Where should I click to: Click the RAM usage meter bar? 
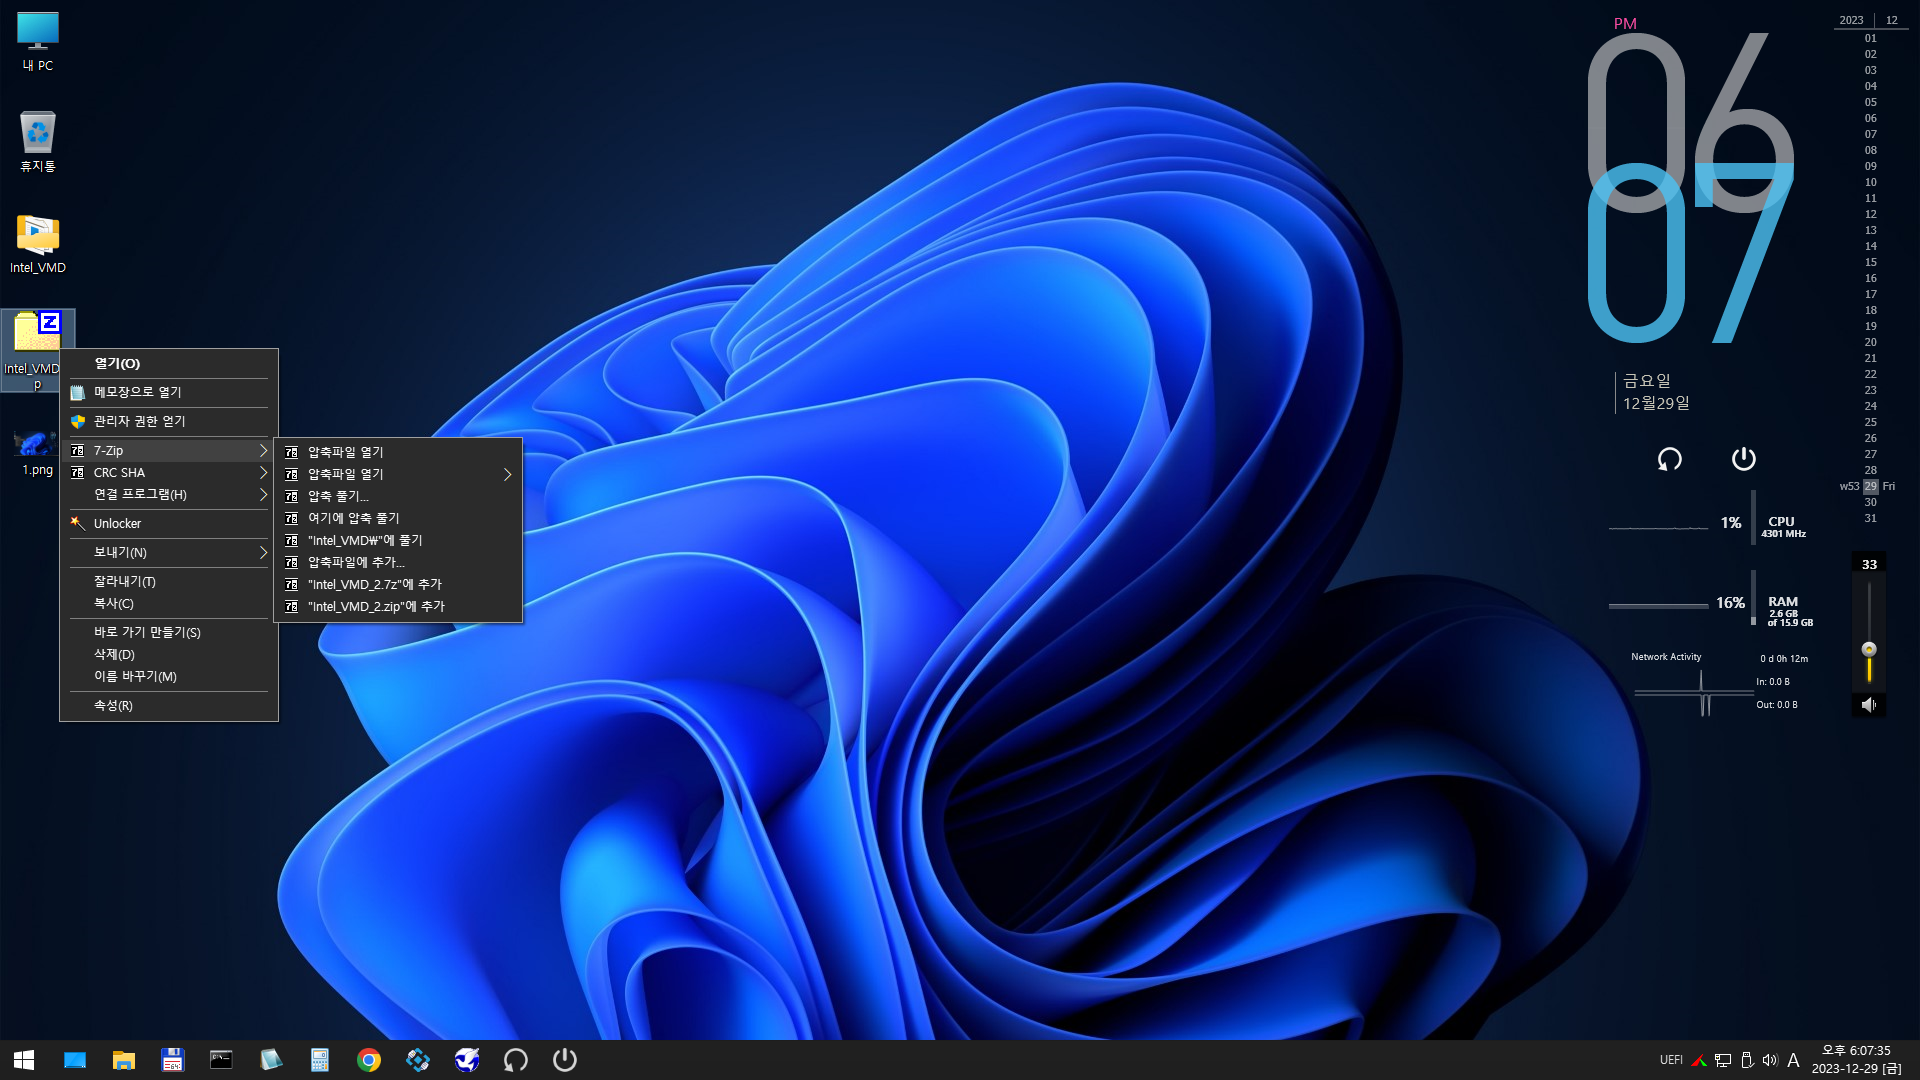coord(1753,598)
